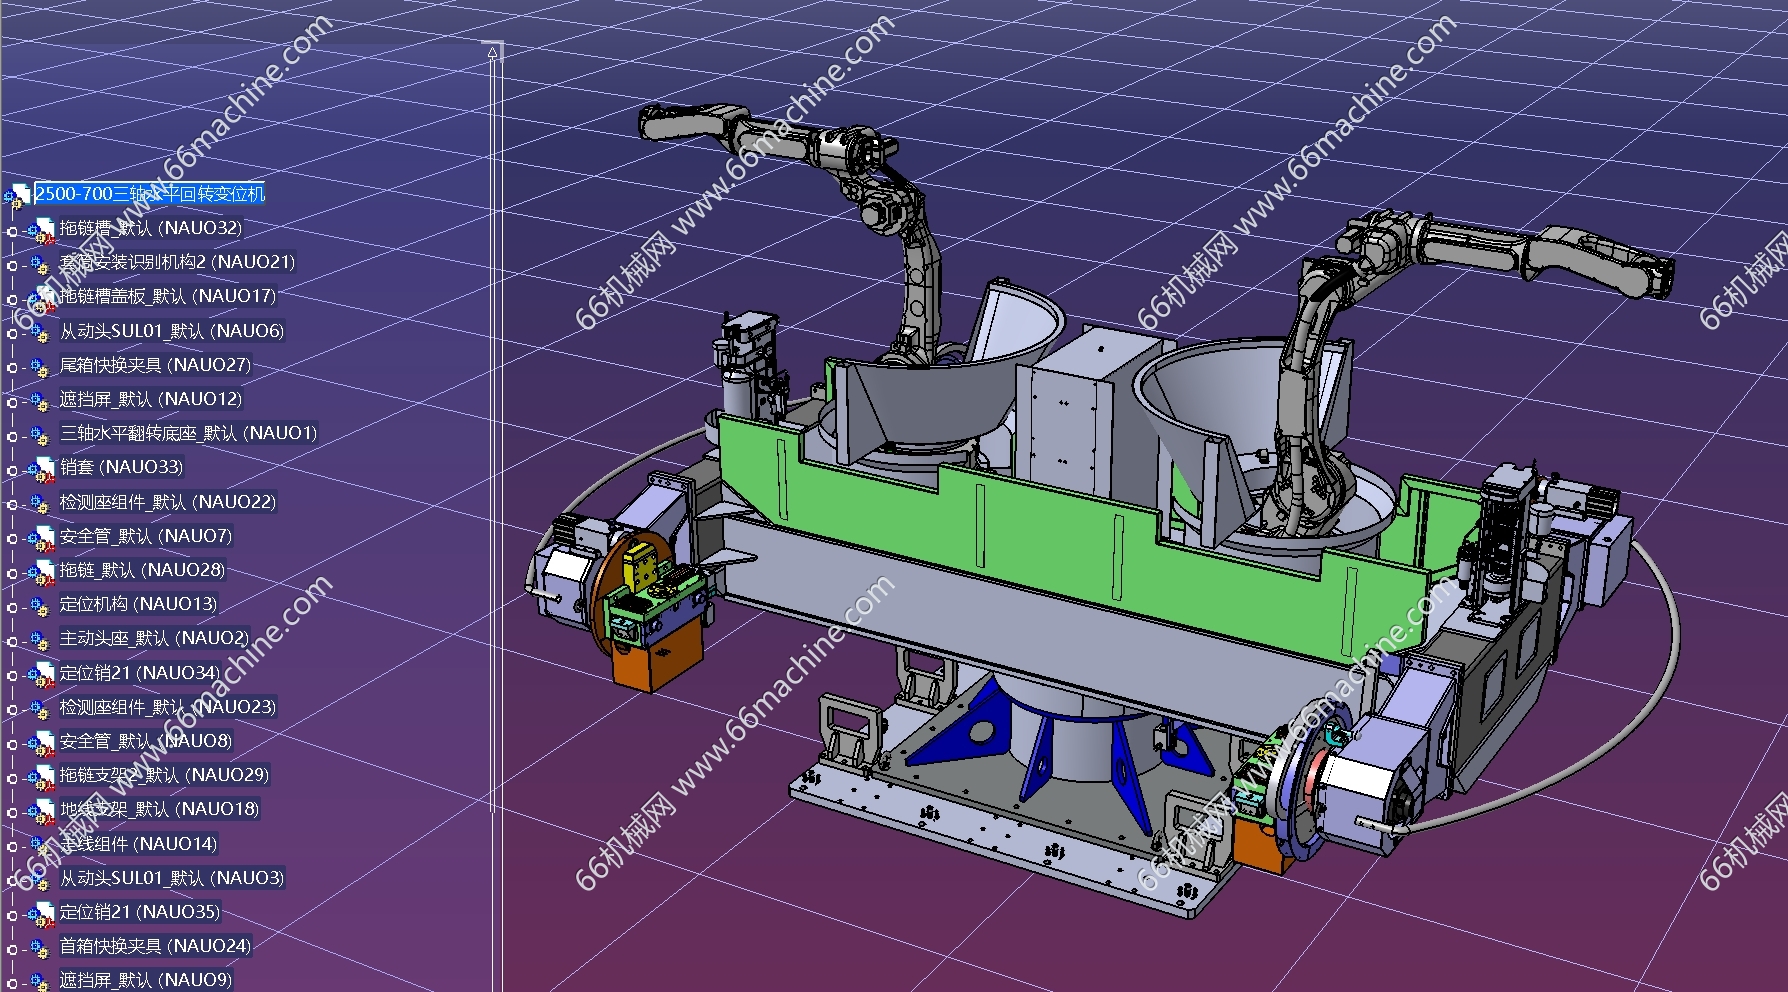Select the label 定位机构 (NAUO13)
Screen dimensions: 1788x992
point(138,604)
